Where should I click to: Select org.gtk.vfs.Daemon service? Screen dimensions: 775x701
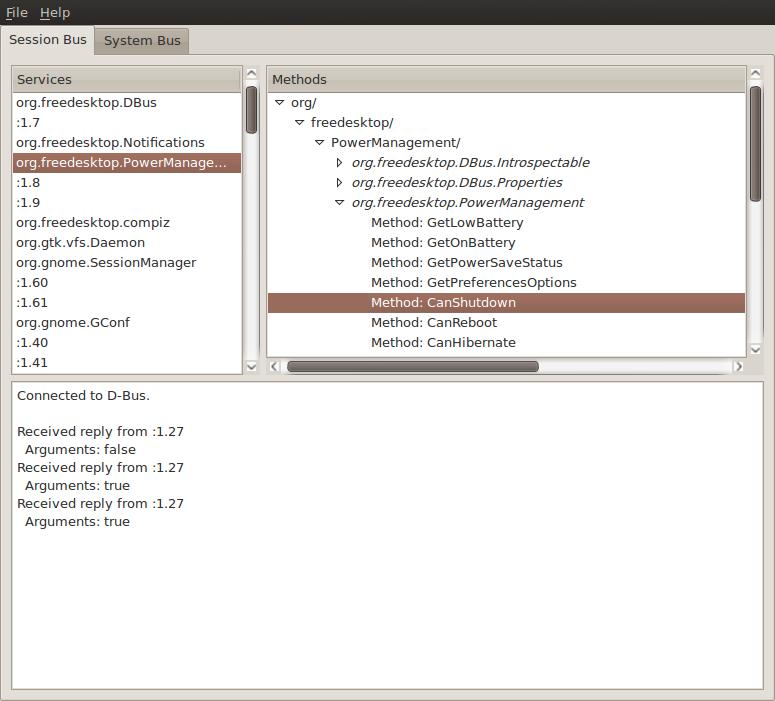point(80,242)
